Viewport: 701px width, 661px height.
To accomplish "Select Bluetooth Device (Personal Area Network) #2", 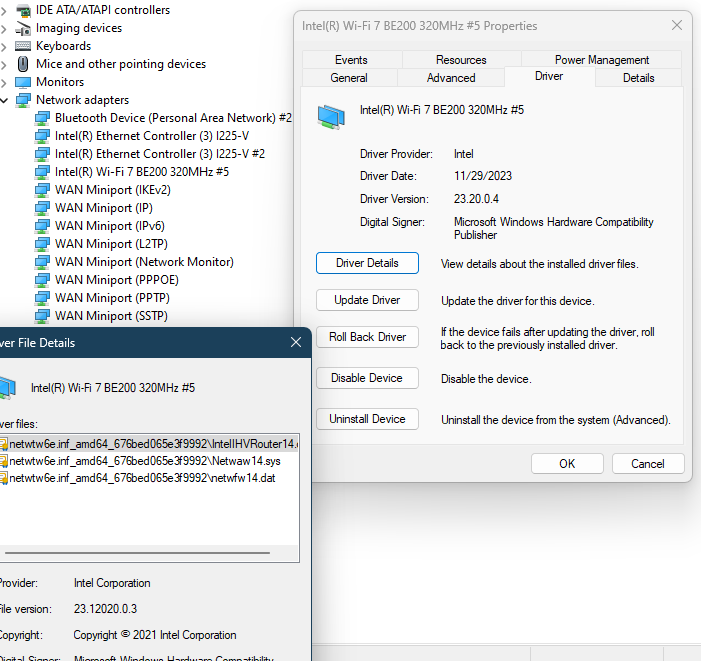I will 173,118.
